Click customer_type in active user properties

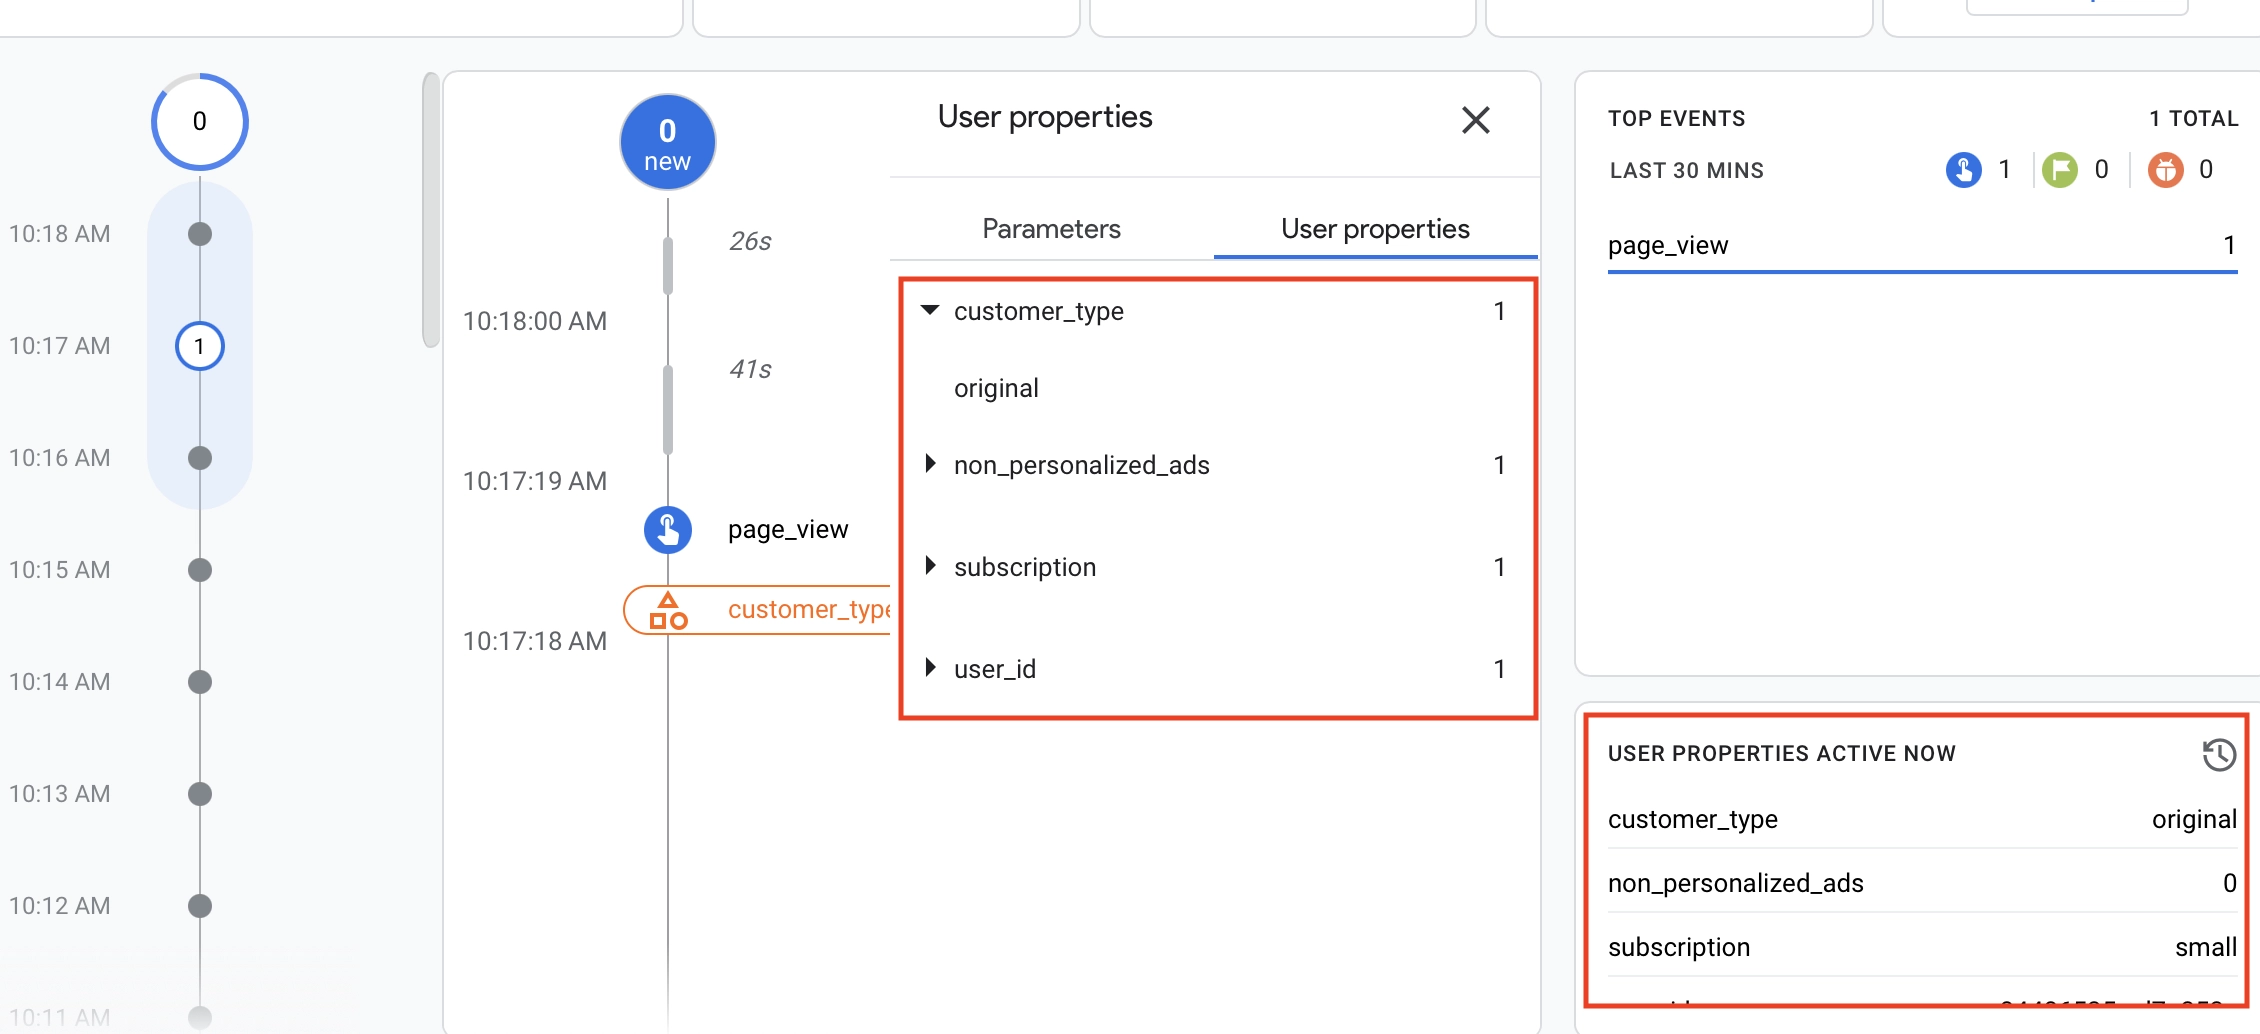pos(1692,820)
